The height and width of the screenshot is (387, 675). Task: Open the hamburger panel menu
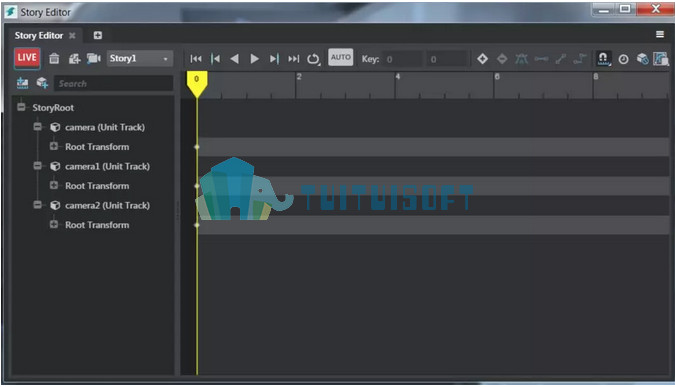click(660, 34)
